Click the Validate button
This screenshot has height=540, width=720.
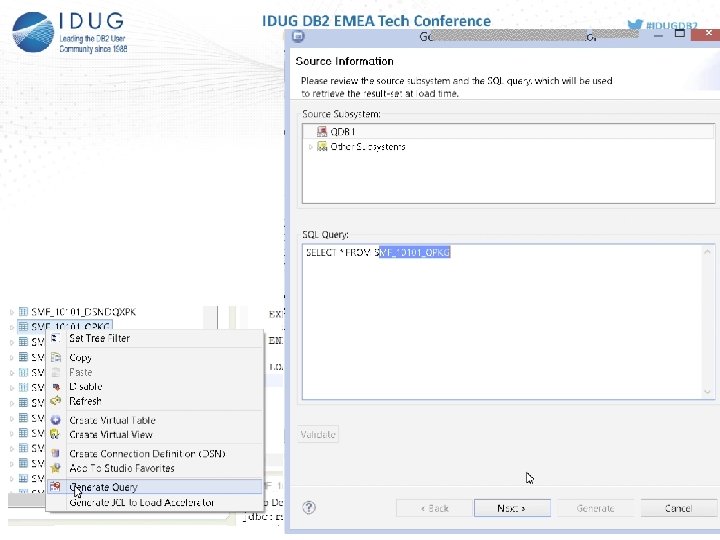(318, 434)
